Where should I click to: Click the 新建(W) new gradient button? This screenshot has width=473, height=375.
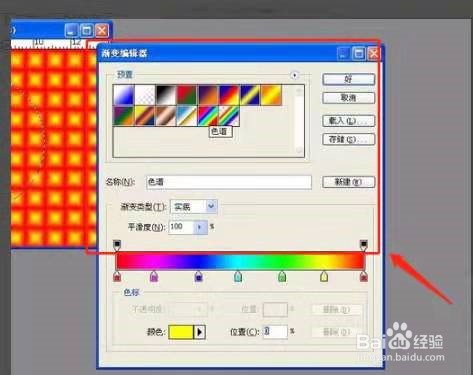(349, 182)
